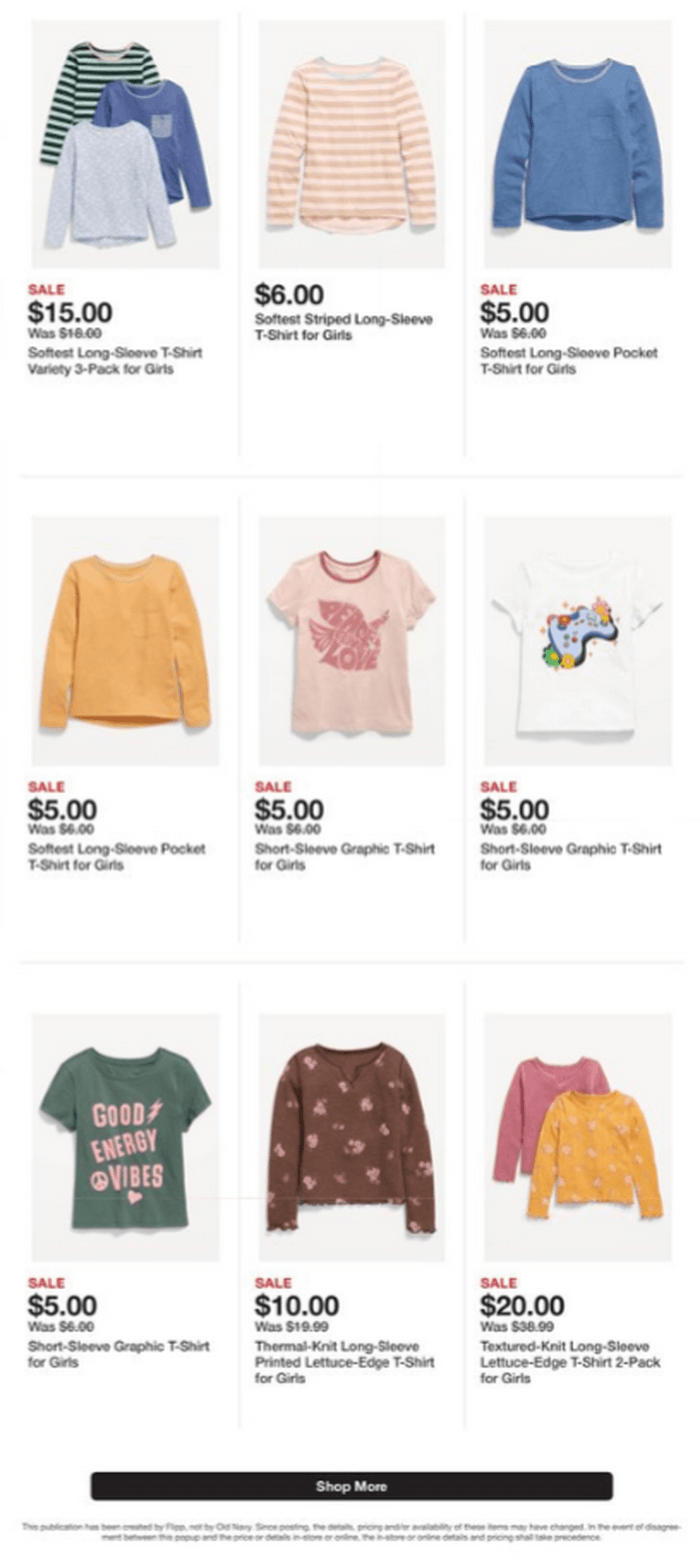Image resolution: width=700 pixels, height=1558 pixels.
Task: Click Short-Sleeve Graphic T-Shirt title under green tee
Action: pos(118,1354)
